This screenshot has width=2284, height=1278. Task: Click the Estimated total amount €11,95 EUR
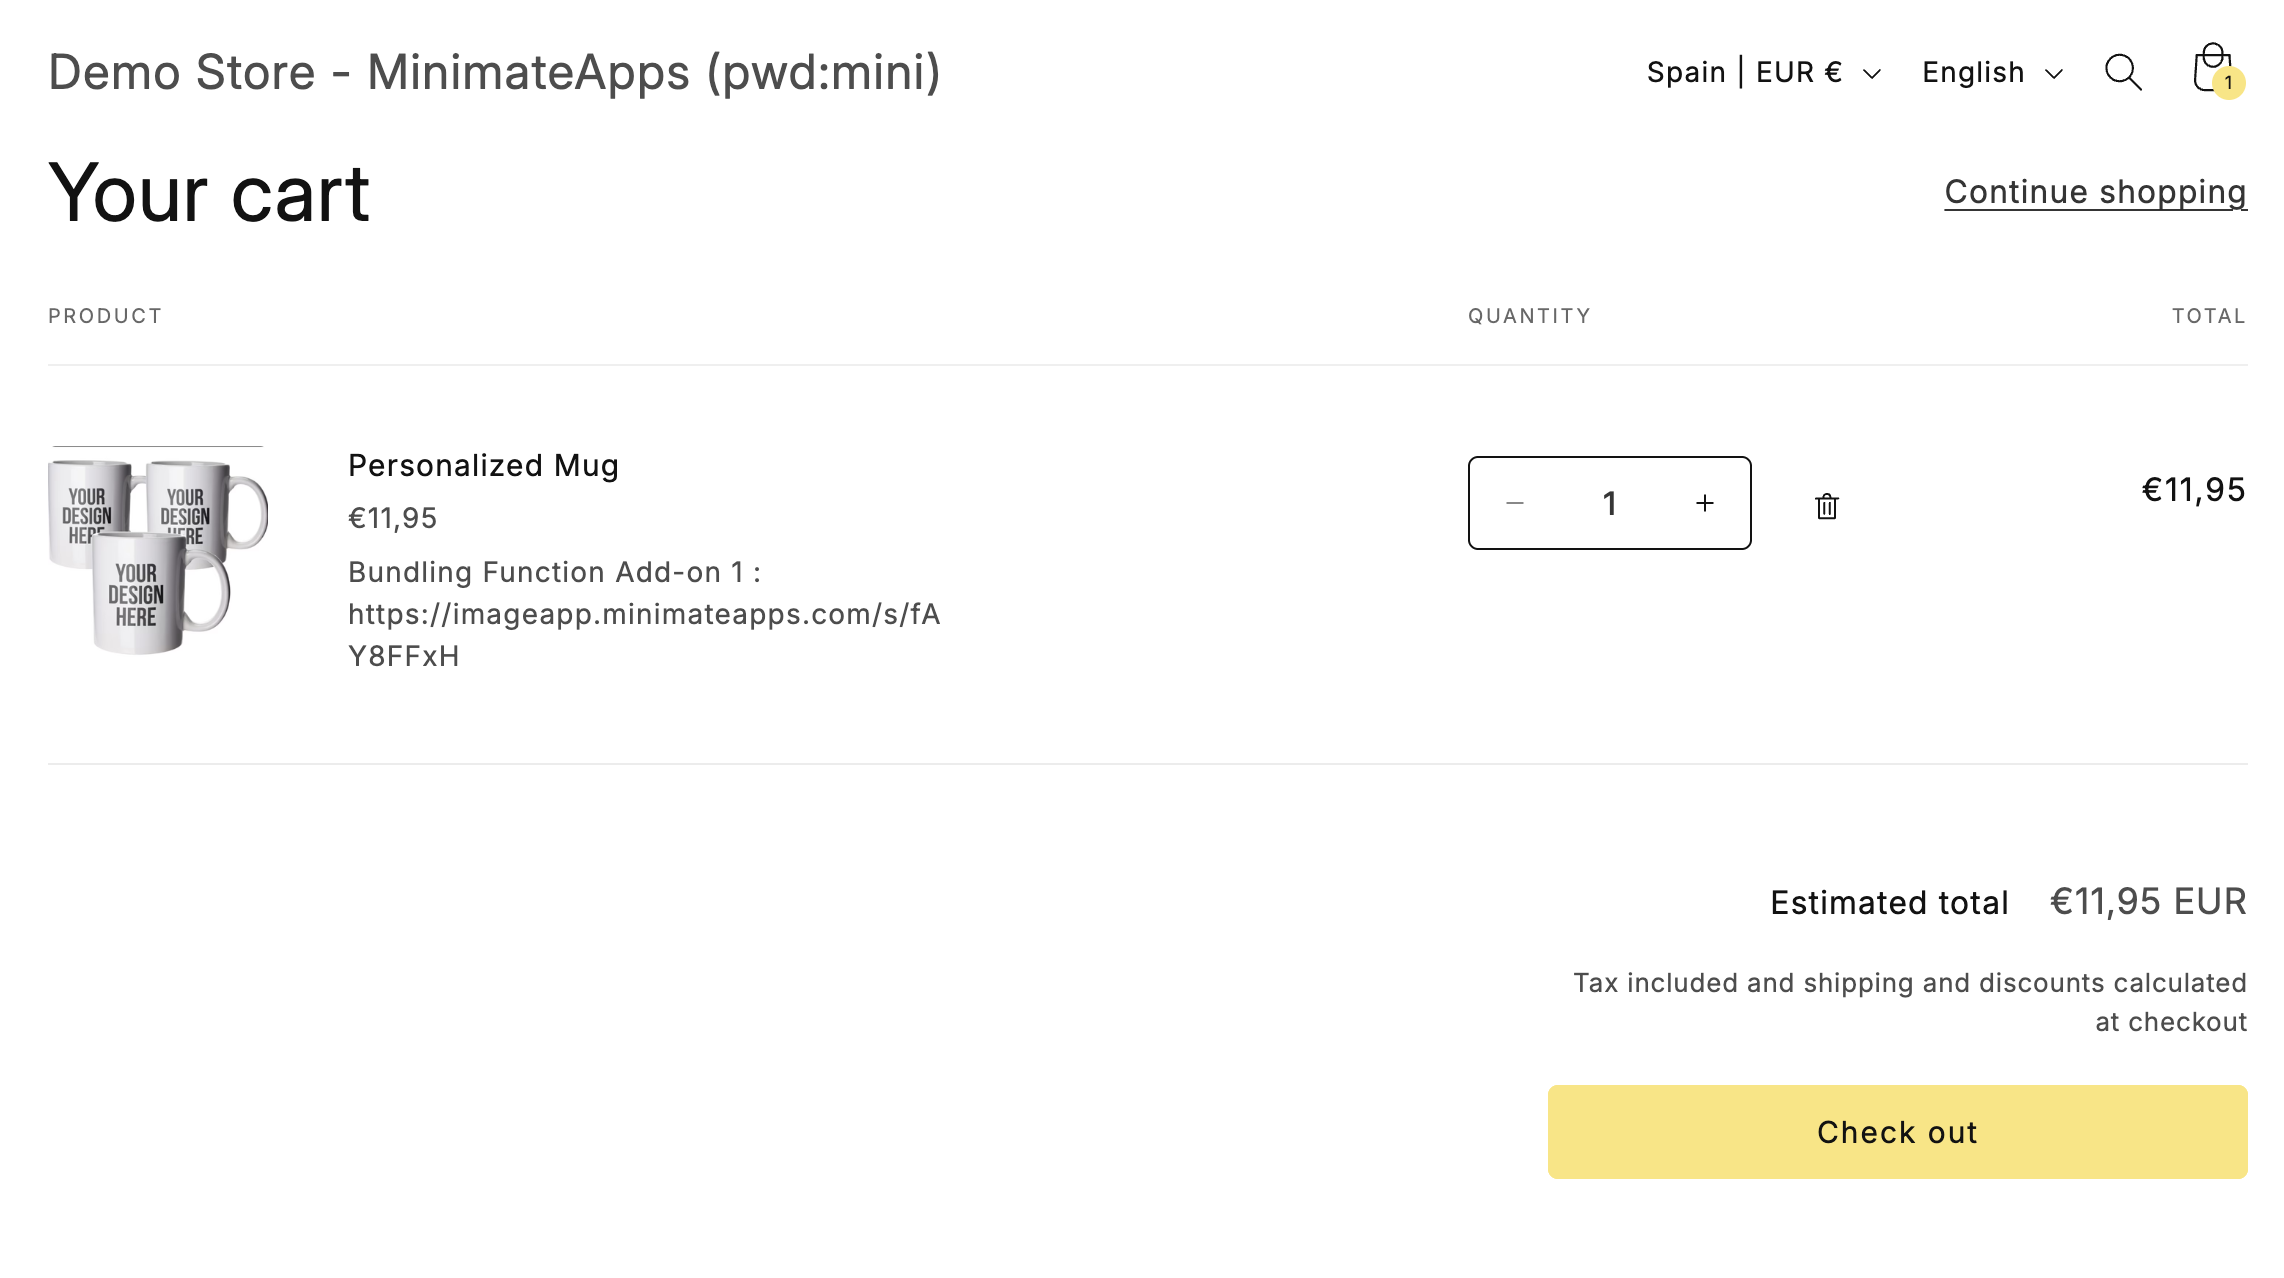pyautogui.click(x=2148, y=902)
